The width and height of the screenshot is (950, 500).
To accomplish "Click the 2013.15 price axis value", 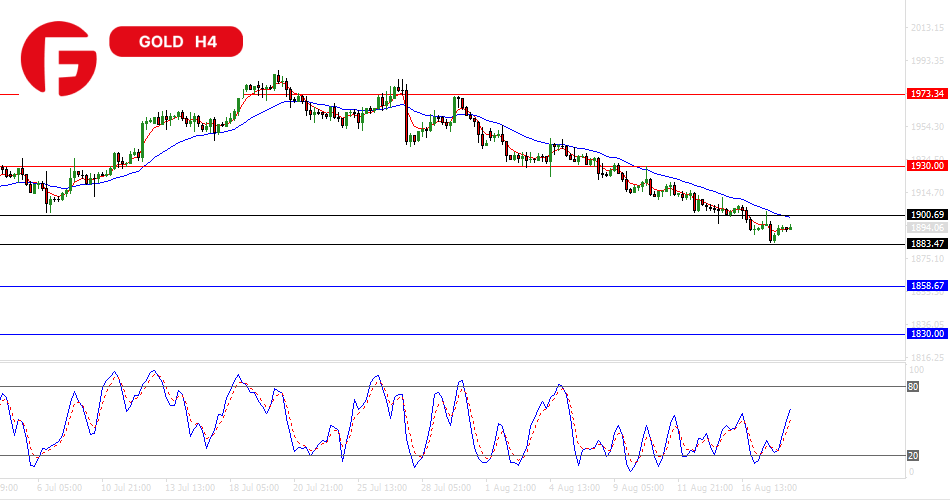I will tap(927, 28).
